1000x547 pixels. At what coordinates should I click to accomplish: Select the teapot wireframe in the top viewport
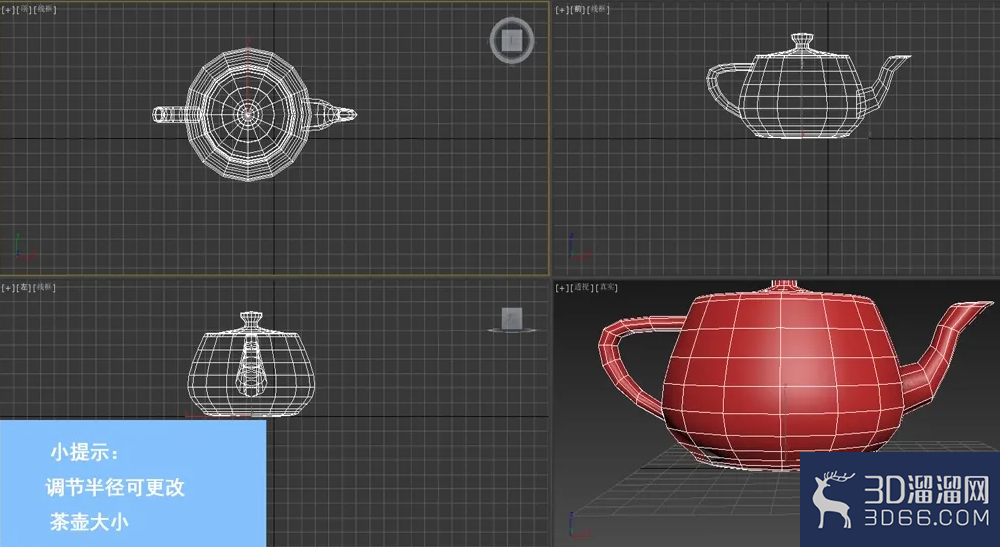coord(254,114)
